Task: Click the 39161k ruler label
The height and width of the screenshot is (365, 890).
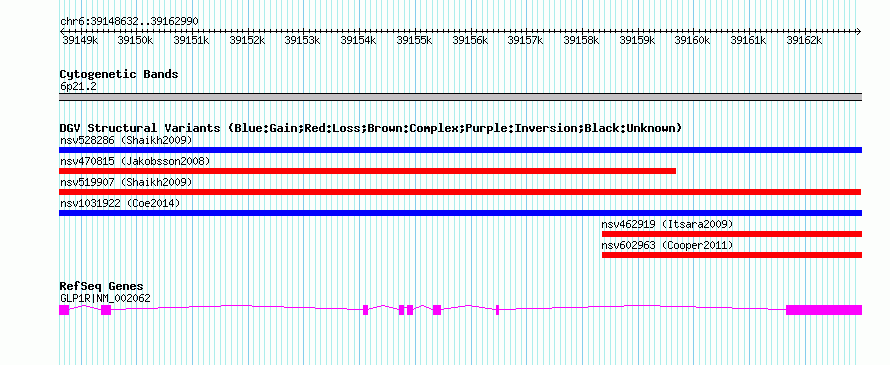Action: click(x=749, y=41)
